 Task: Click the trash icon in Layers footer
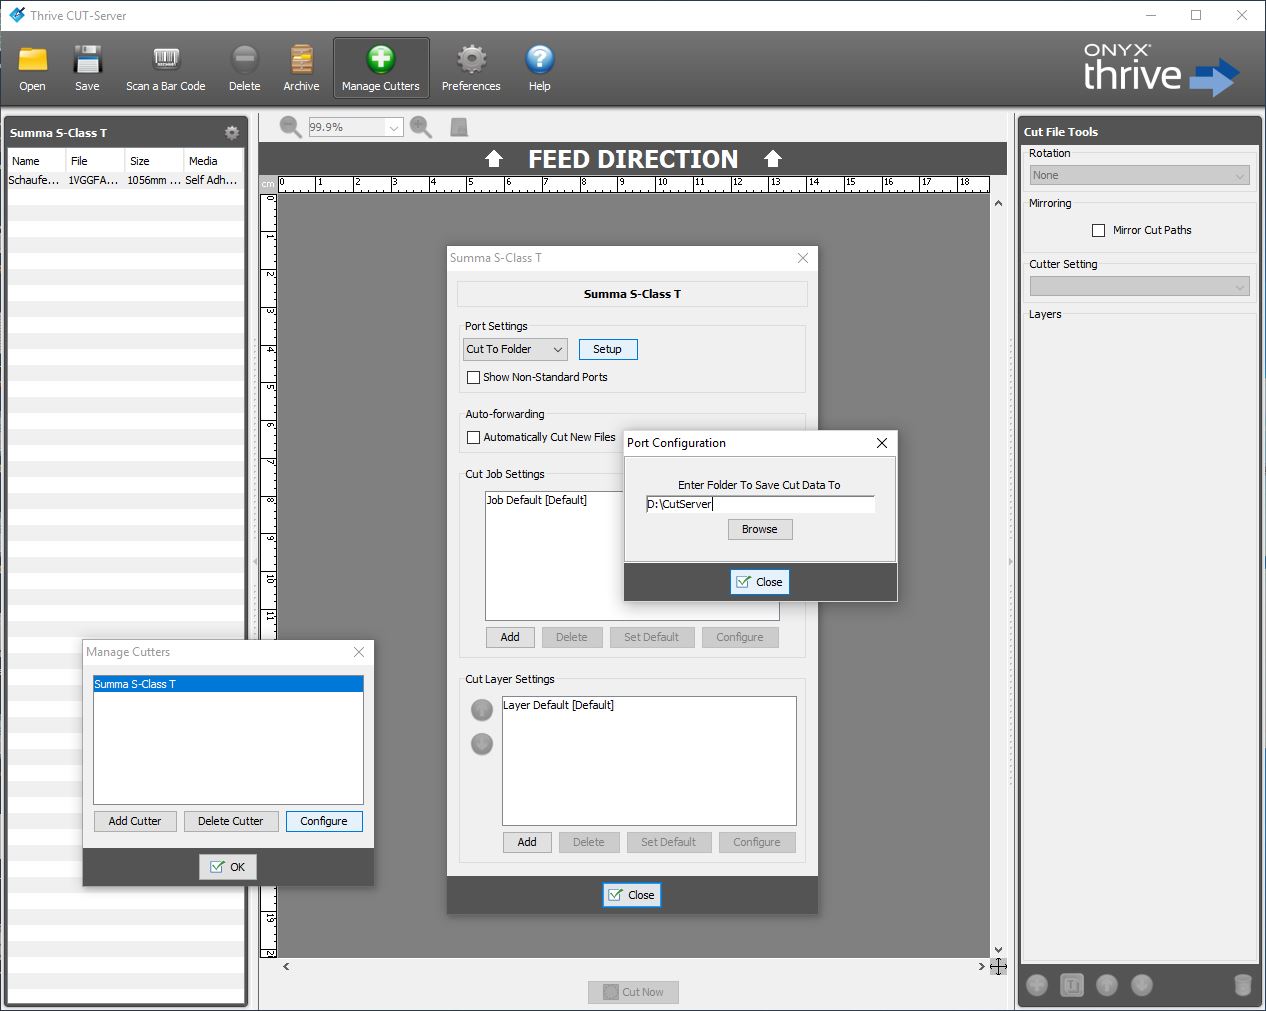1242,985
